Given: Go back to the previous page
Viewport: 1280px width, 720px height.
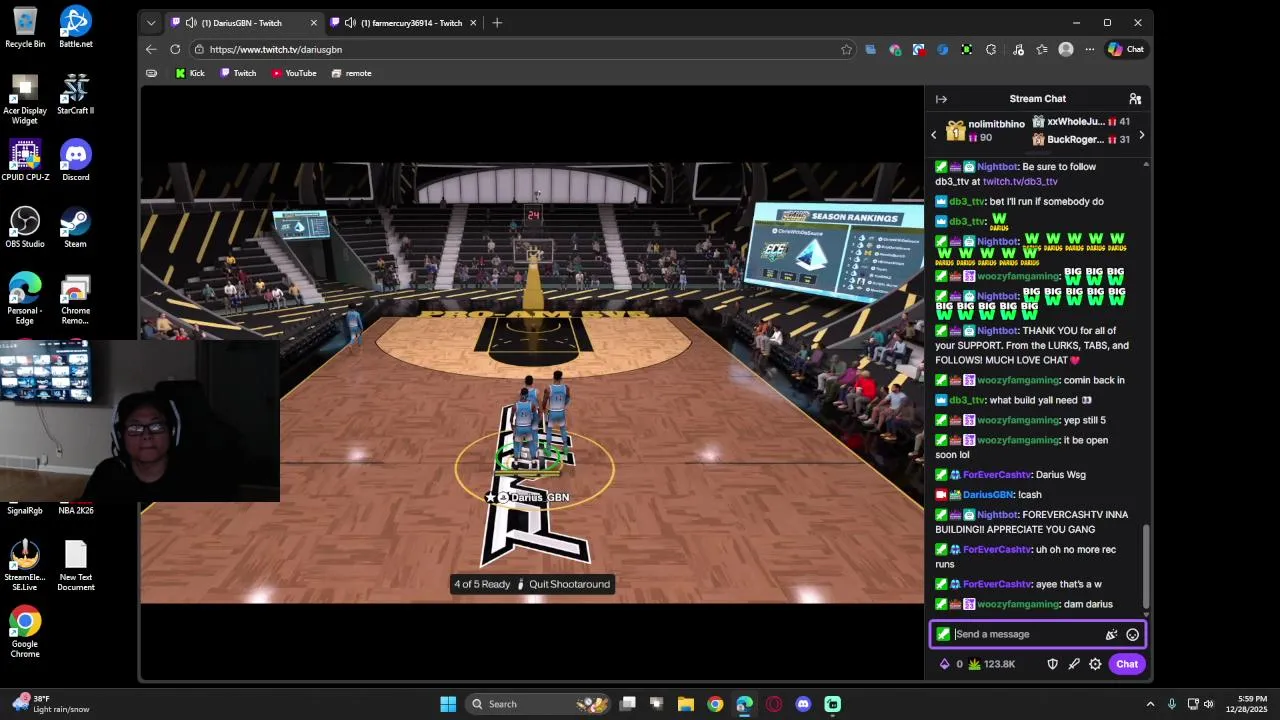Looking at the screenshot, I should click(151, 49).
